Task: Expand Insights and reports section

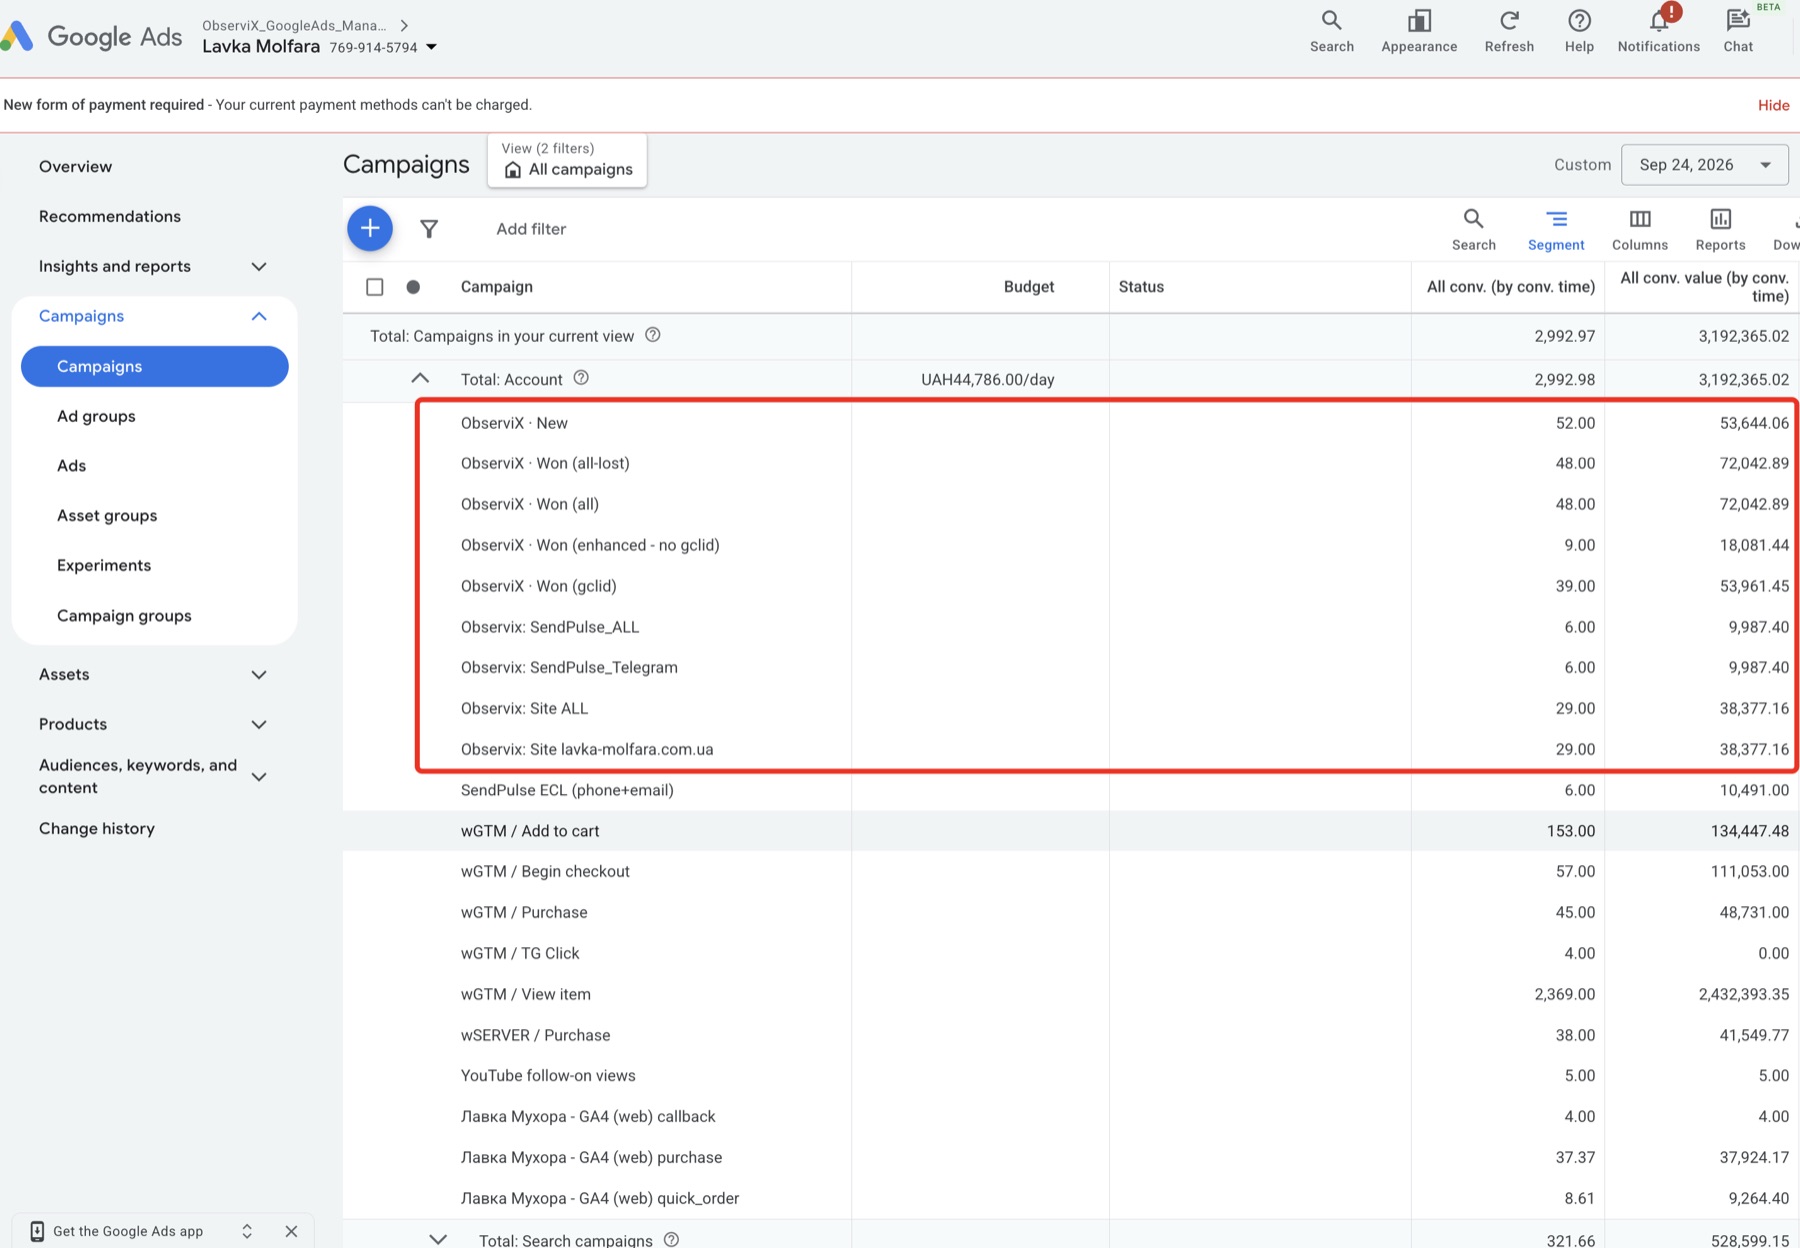Action: 259,266
